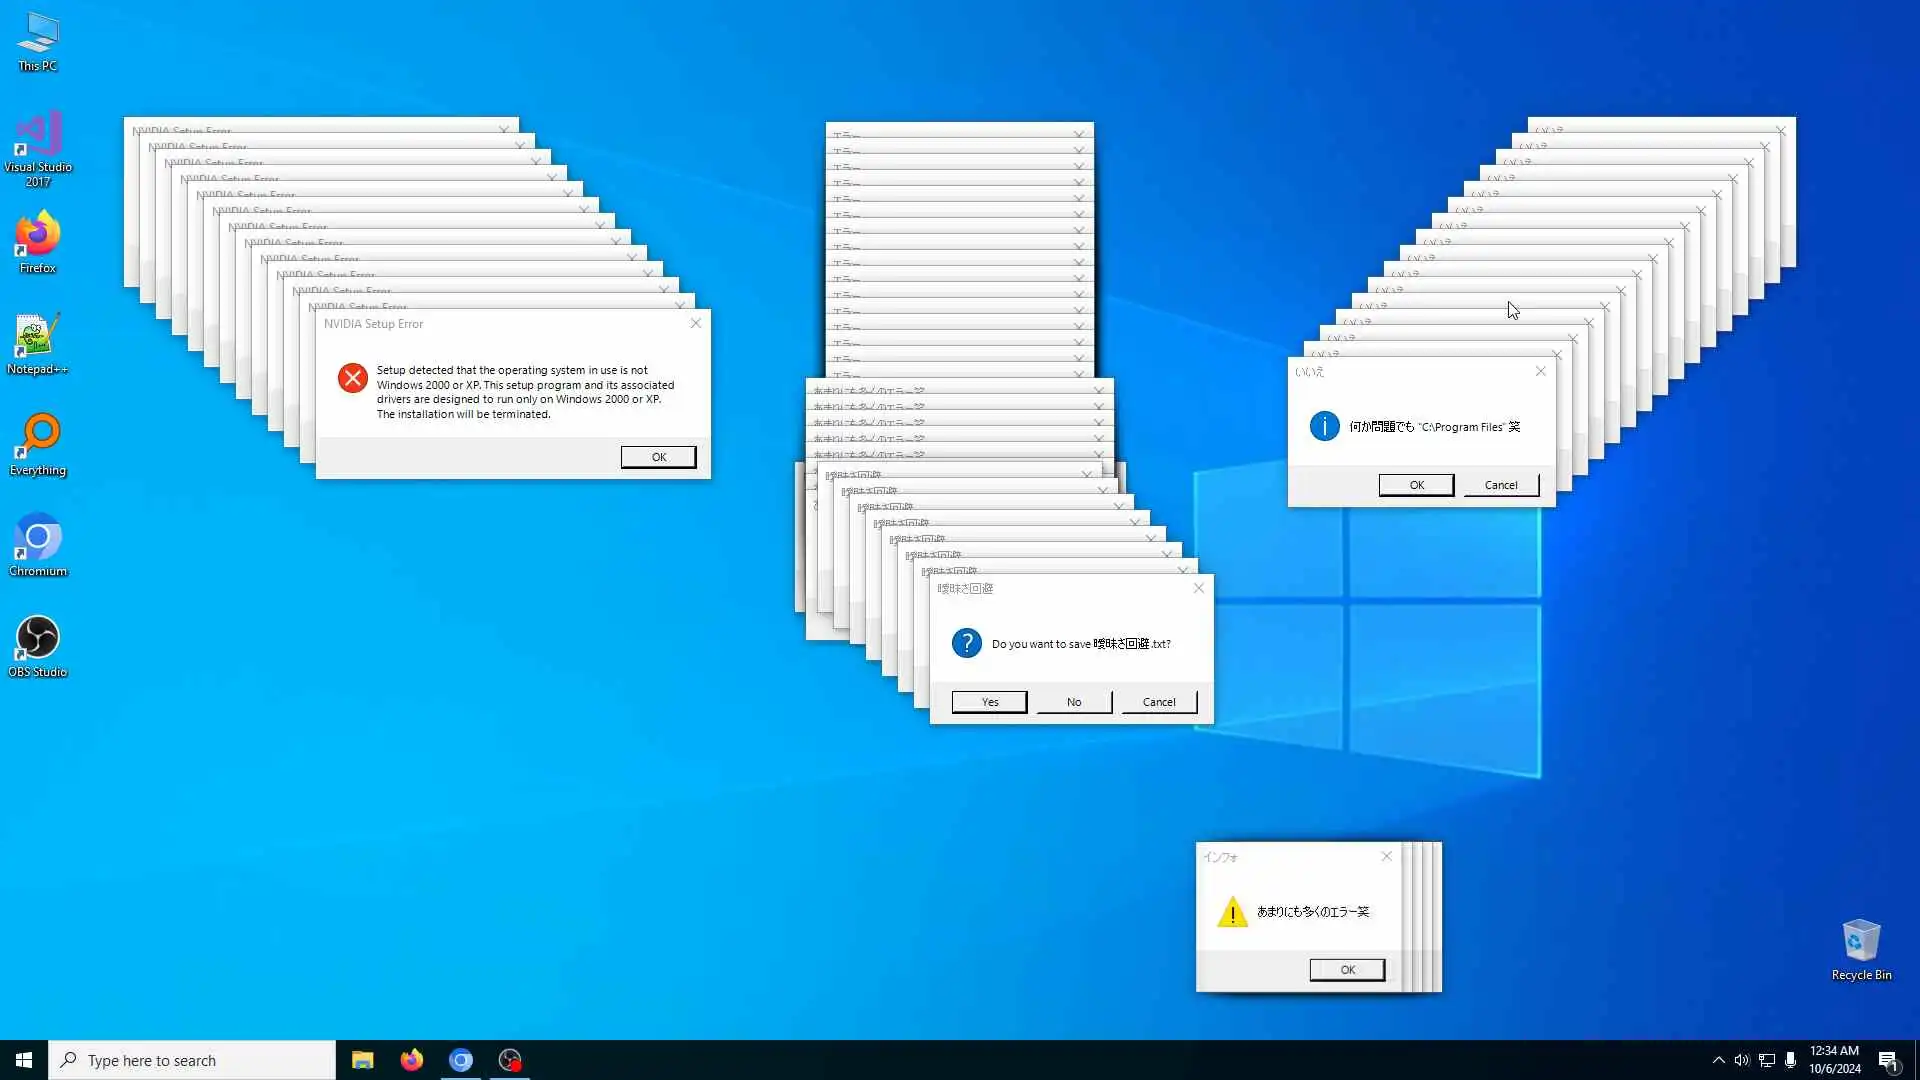The width and height of the screenshot is (1920, 1080).
Task: Click Cancel in the Program Files info dialog
Action: (1500, 485)
